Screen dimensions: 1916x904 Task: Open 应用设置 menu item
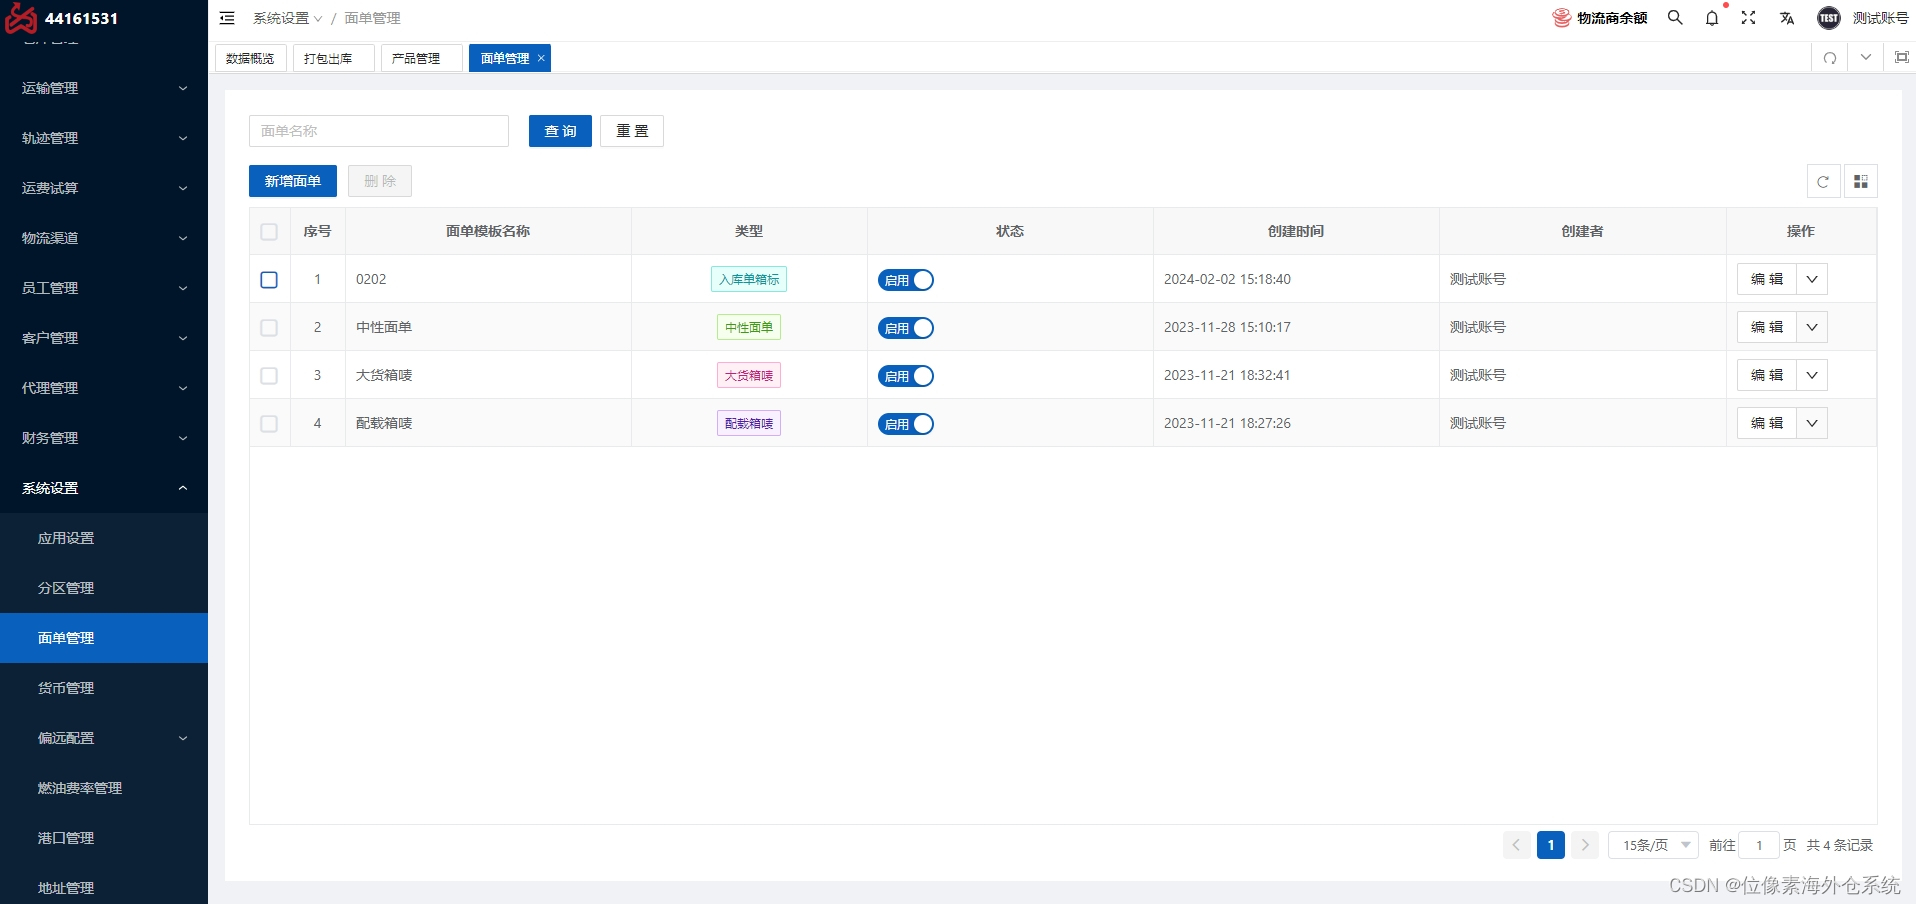(104, 538)
